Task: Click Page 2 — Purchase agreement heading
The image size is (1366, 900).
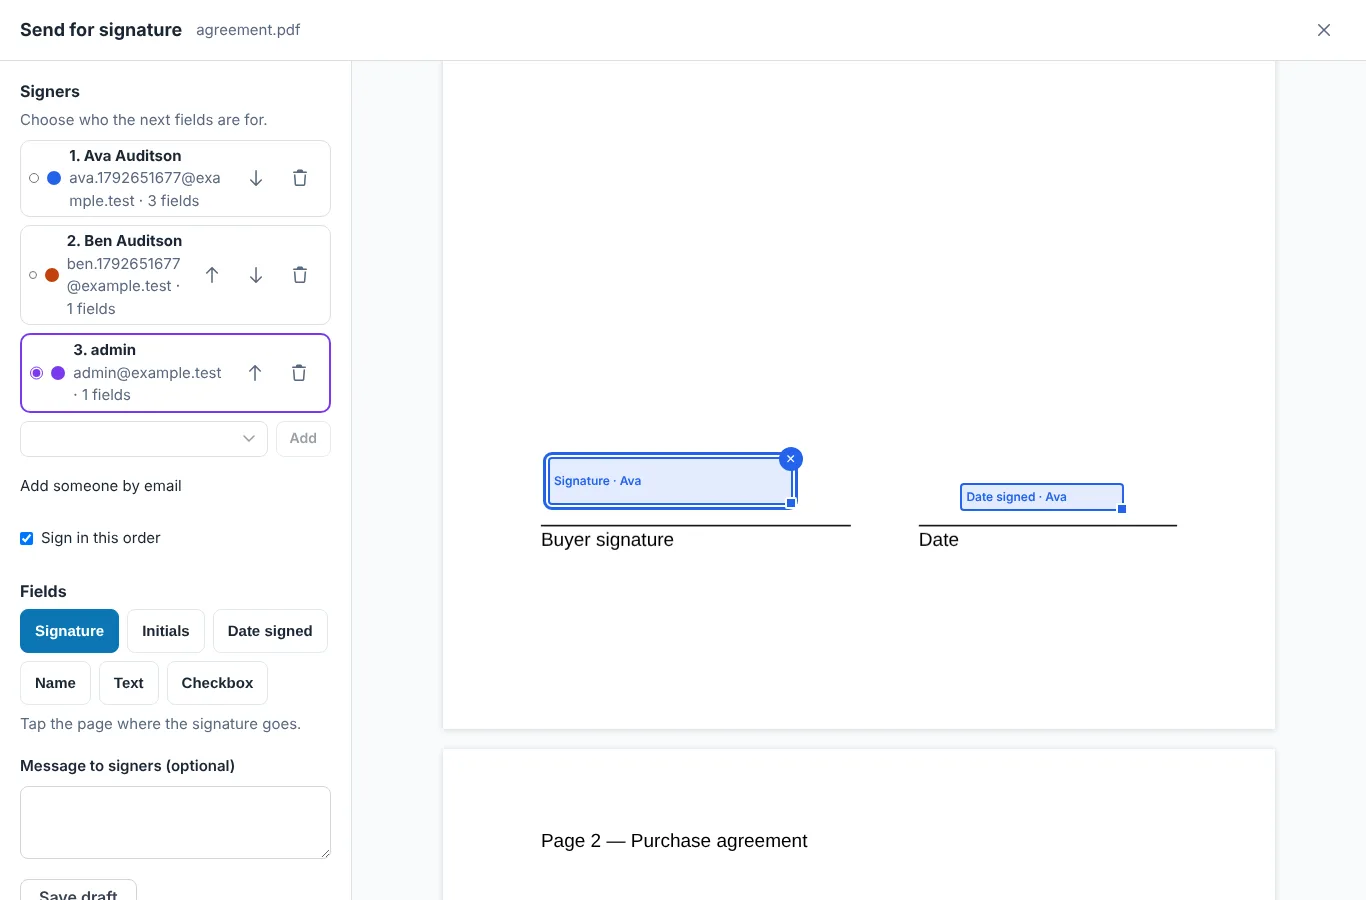Action: [674, 841]
